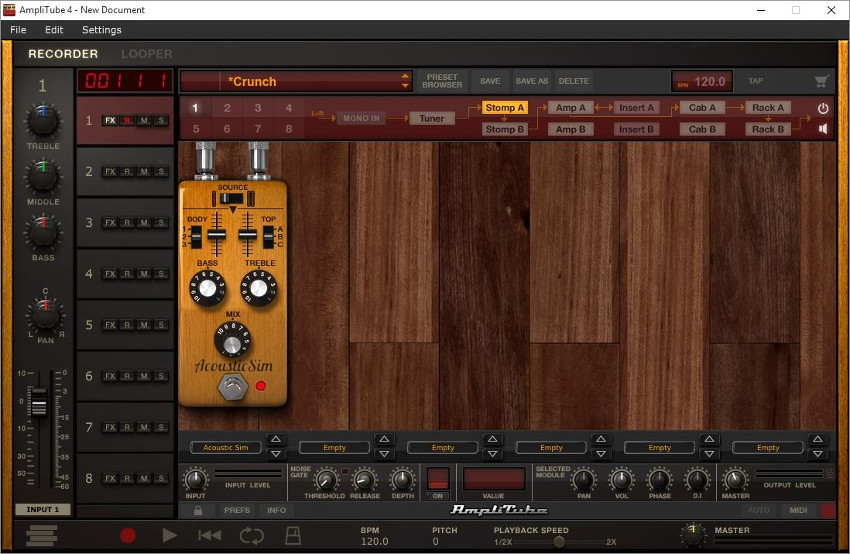The image size is (850, 554).
Task: Click the DELETE preset button
Action: point(574,81)
